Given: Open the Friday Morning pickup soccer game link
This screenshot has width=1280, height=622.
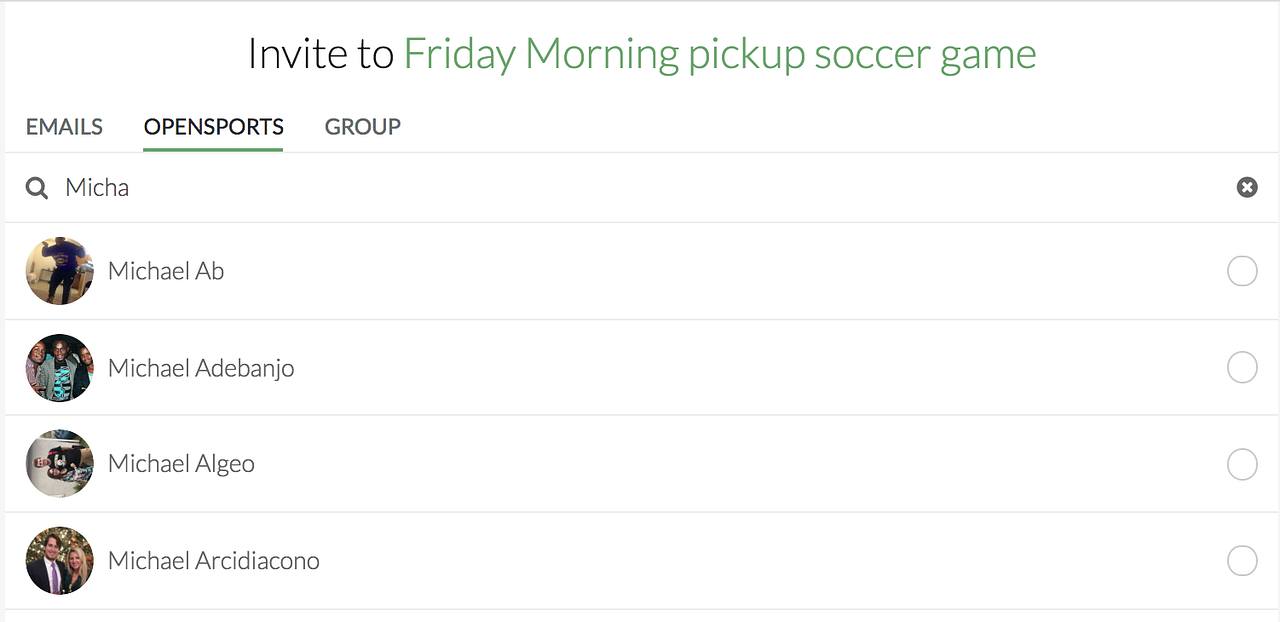Looking at the screenshot, I should (719, 54).
